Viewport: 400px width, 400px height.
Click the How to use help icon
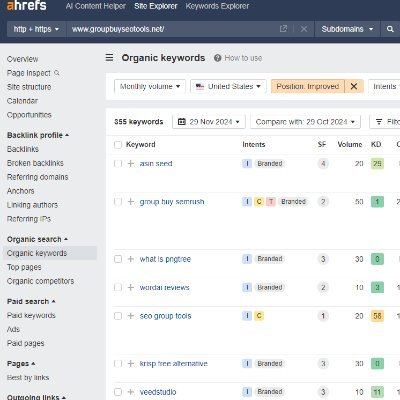pos(217,58)
